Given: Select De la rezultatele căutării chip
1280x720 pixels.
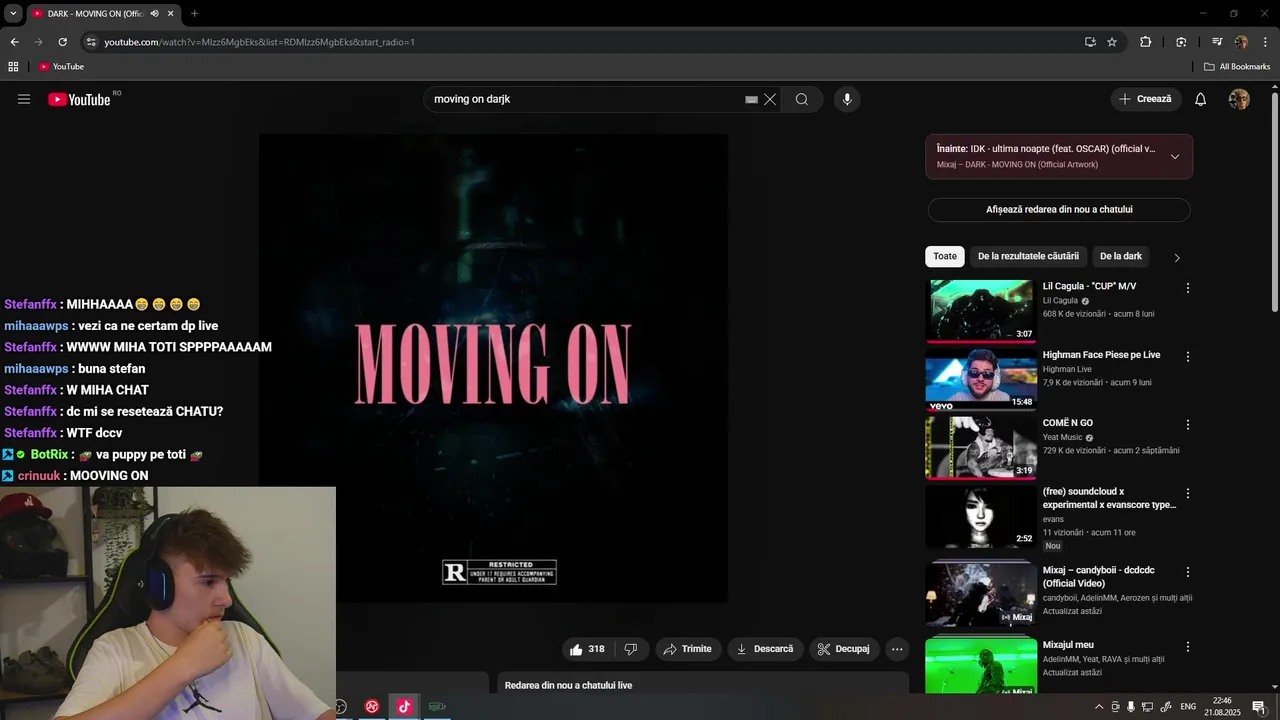Looking at the screenshot, I should click(1028, 256).
